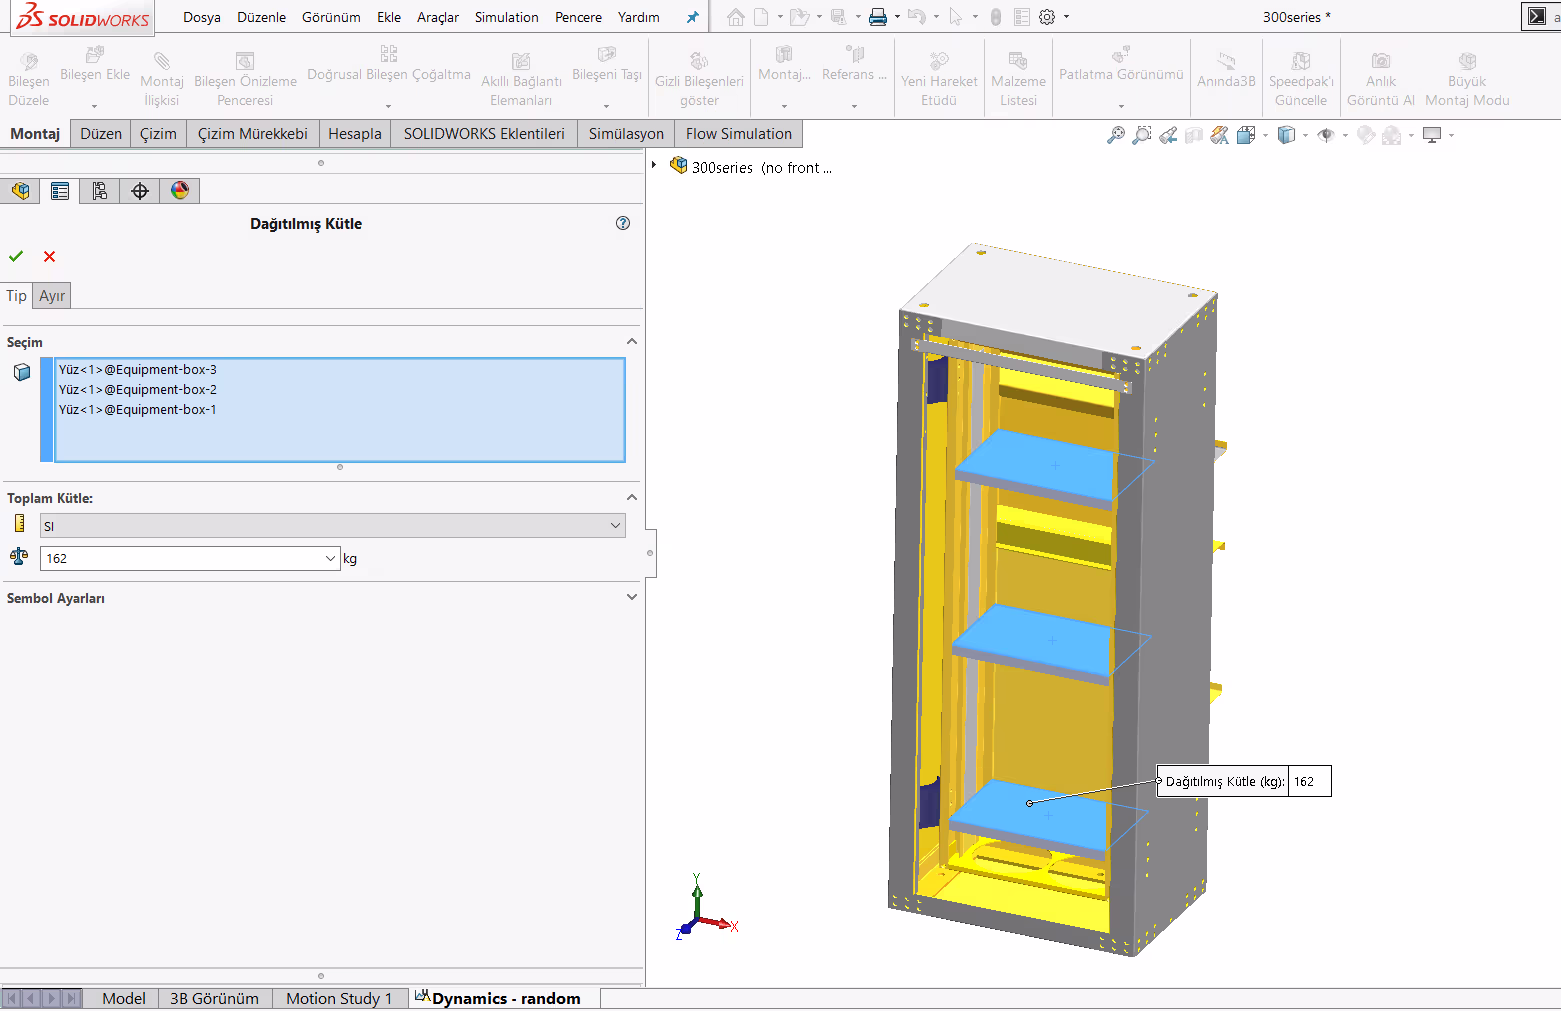
Task: Open the Dosya menu
Action: click(x=202, y=17)
